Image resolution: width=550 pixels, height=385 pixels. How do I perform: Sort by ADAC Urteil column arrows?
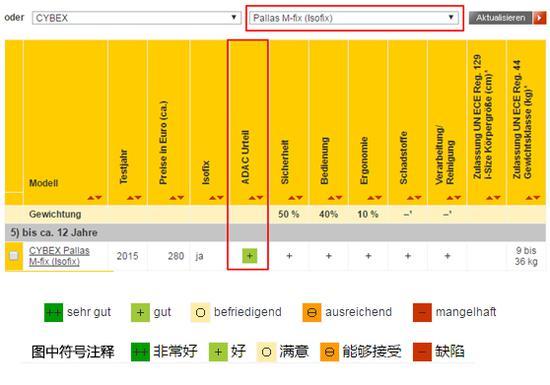tap(256, 198)
